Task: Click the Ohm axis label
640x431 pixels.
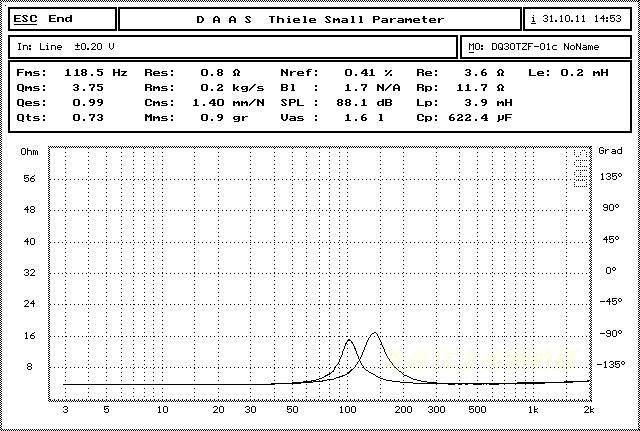Action: point(29,152)
